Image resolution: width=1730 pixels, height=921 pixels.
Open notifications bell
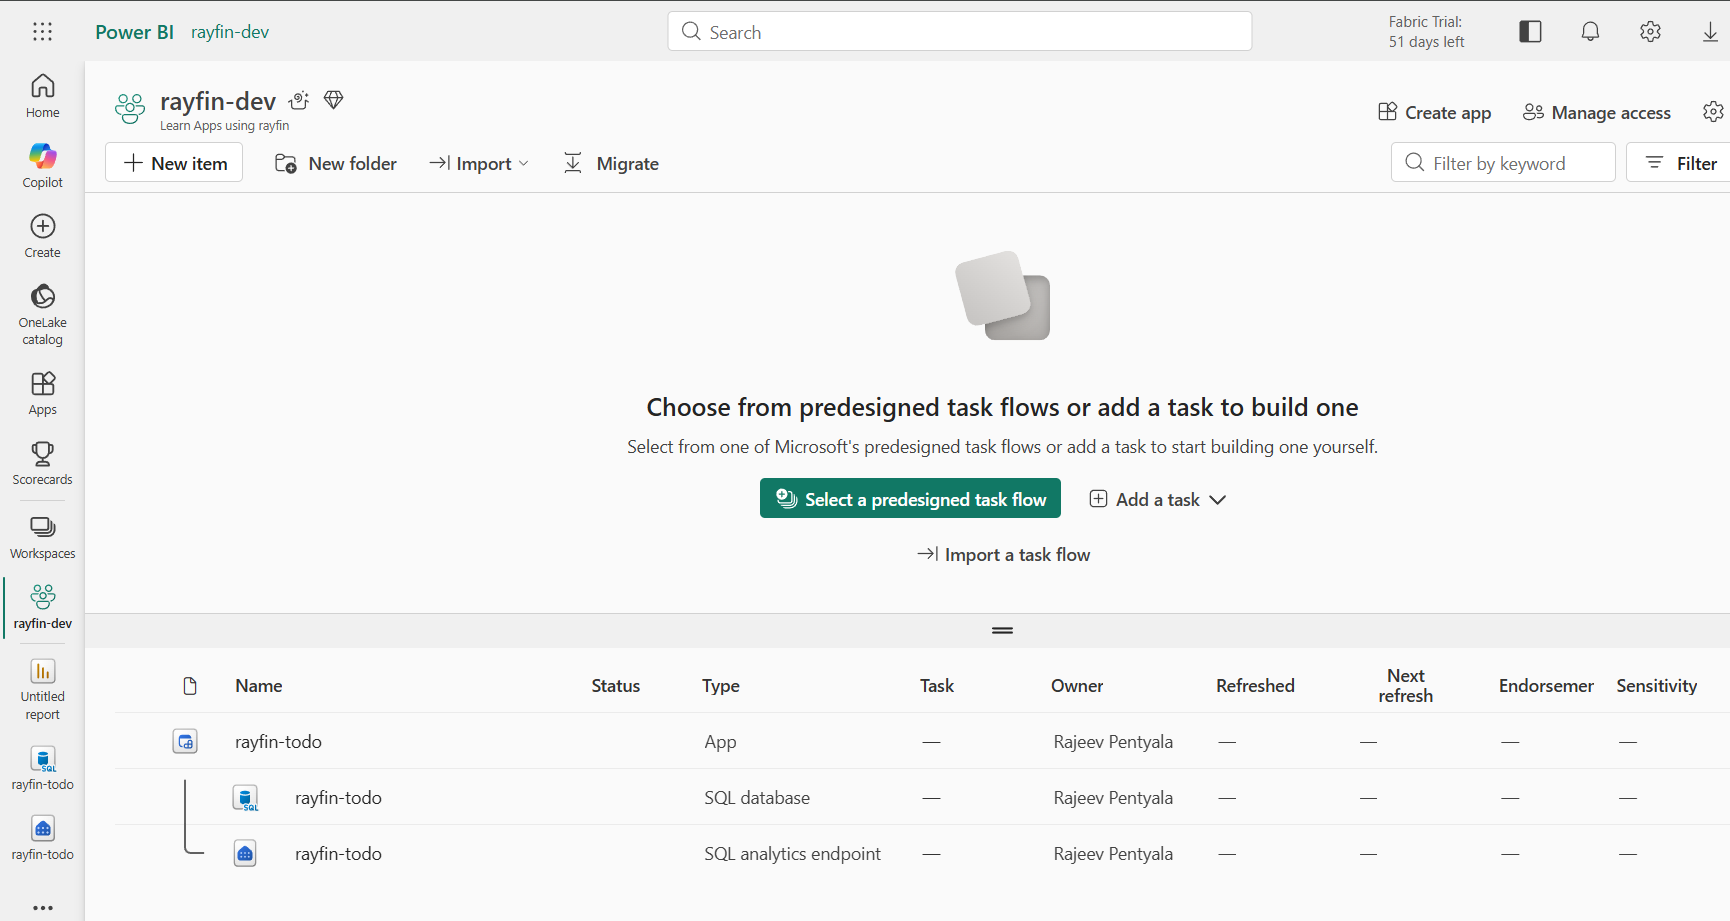click(x=1590, y=32)
